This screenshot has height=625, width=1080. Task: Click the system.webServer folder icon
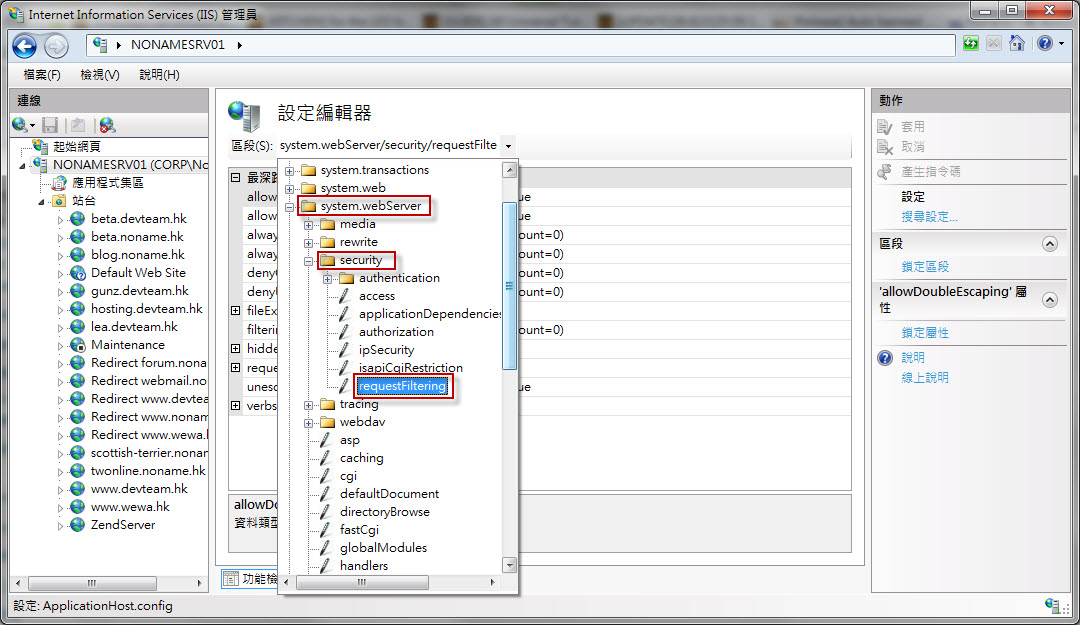point(309,206)
